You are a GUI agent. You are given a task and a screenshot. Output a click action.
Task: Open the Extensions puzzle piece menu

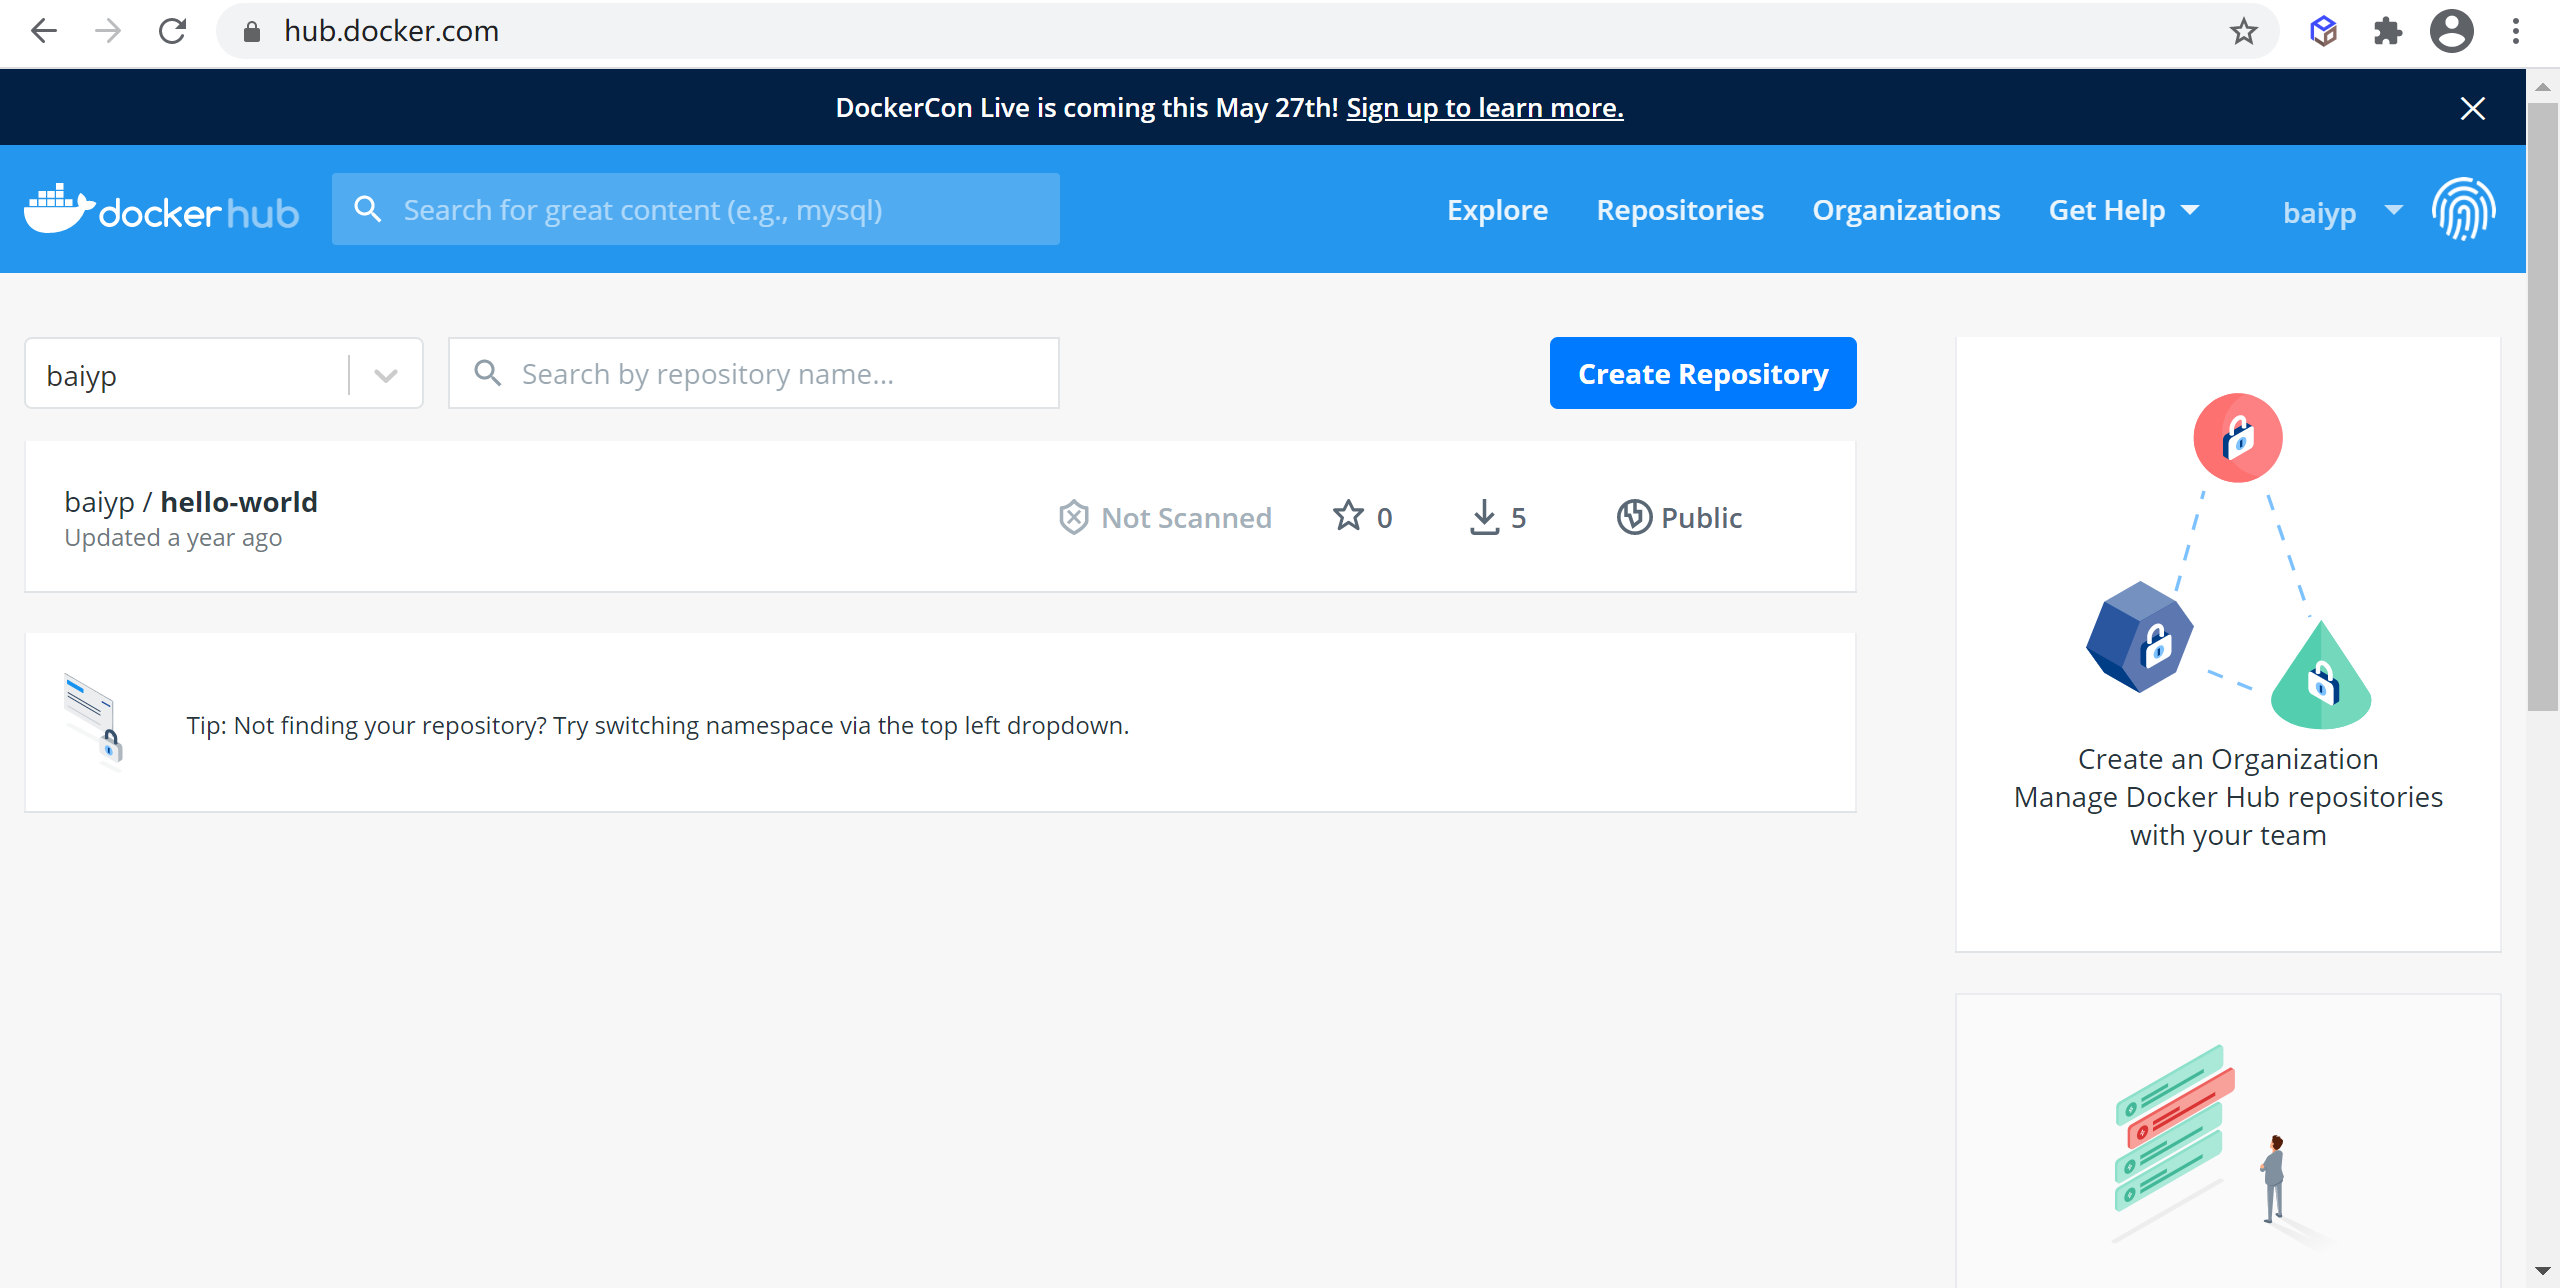coord(2387,32)
